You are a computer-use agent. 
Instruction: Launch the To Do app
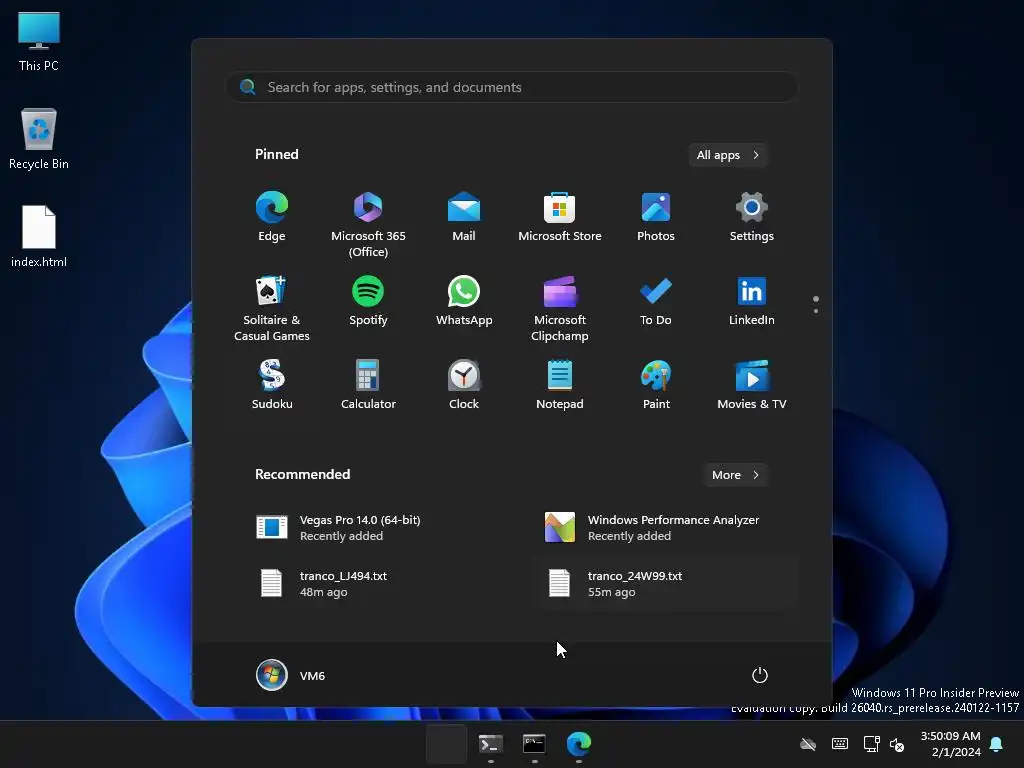[x=656, y=301]
